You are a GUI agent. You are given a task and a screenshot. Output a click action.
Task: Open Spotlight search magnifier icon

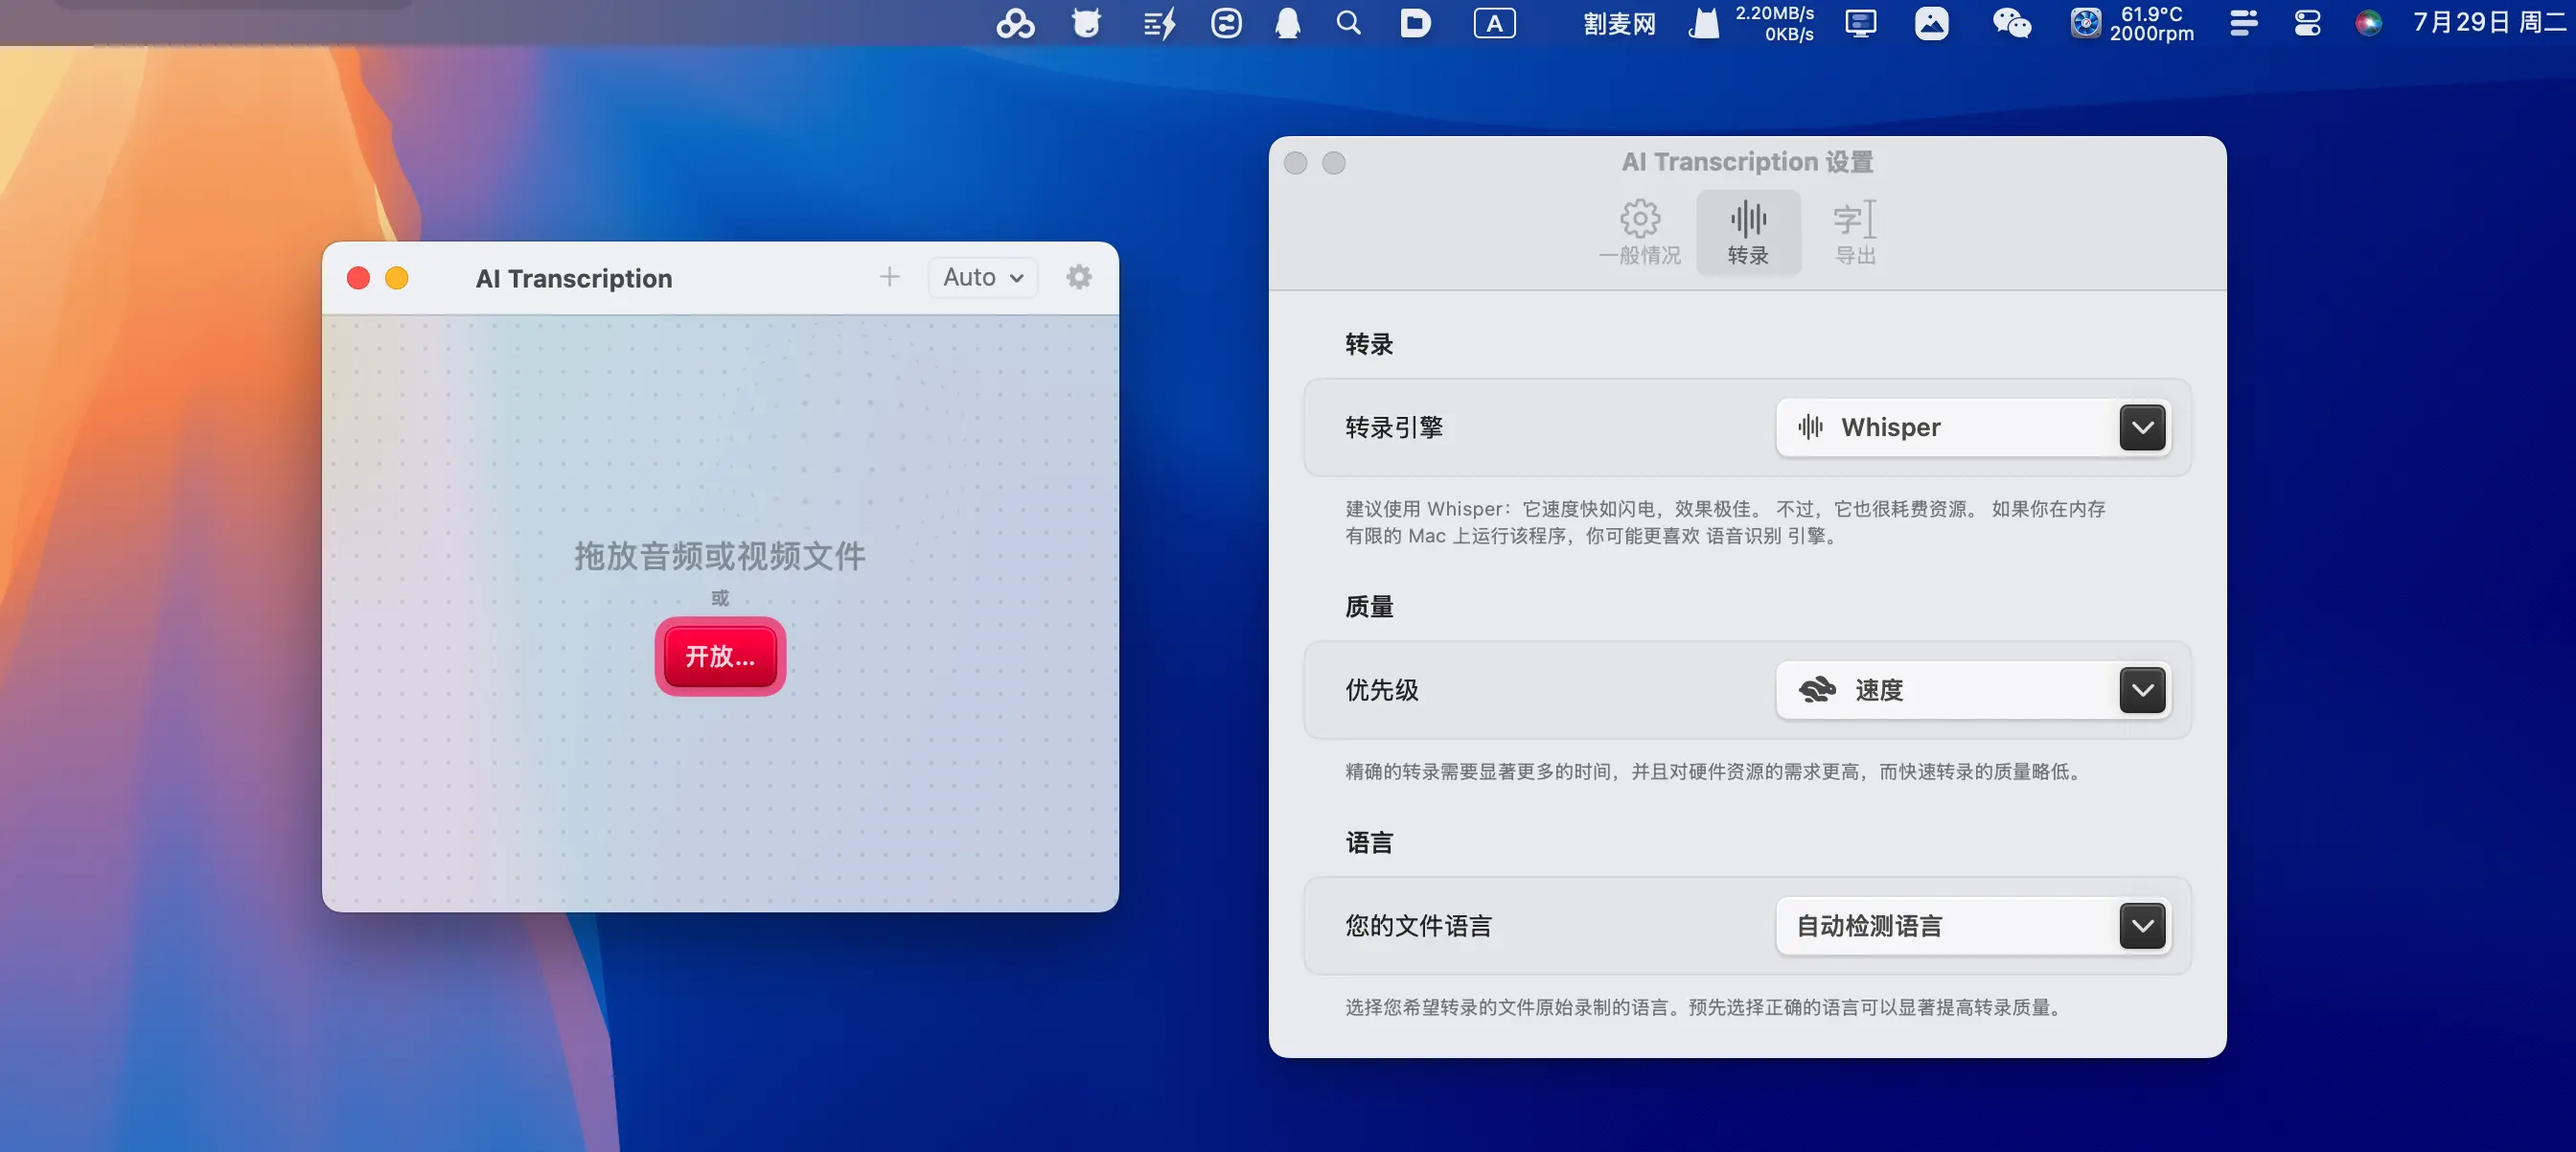[1348, 23]
